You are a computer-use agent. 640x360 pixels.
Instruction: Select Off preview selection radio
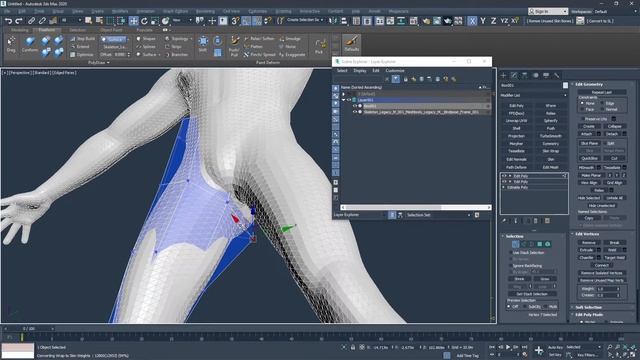tap(509, 306)
